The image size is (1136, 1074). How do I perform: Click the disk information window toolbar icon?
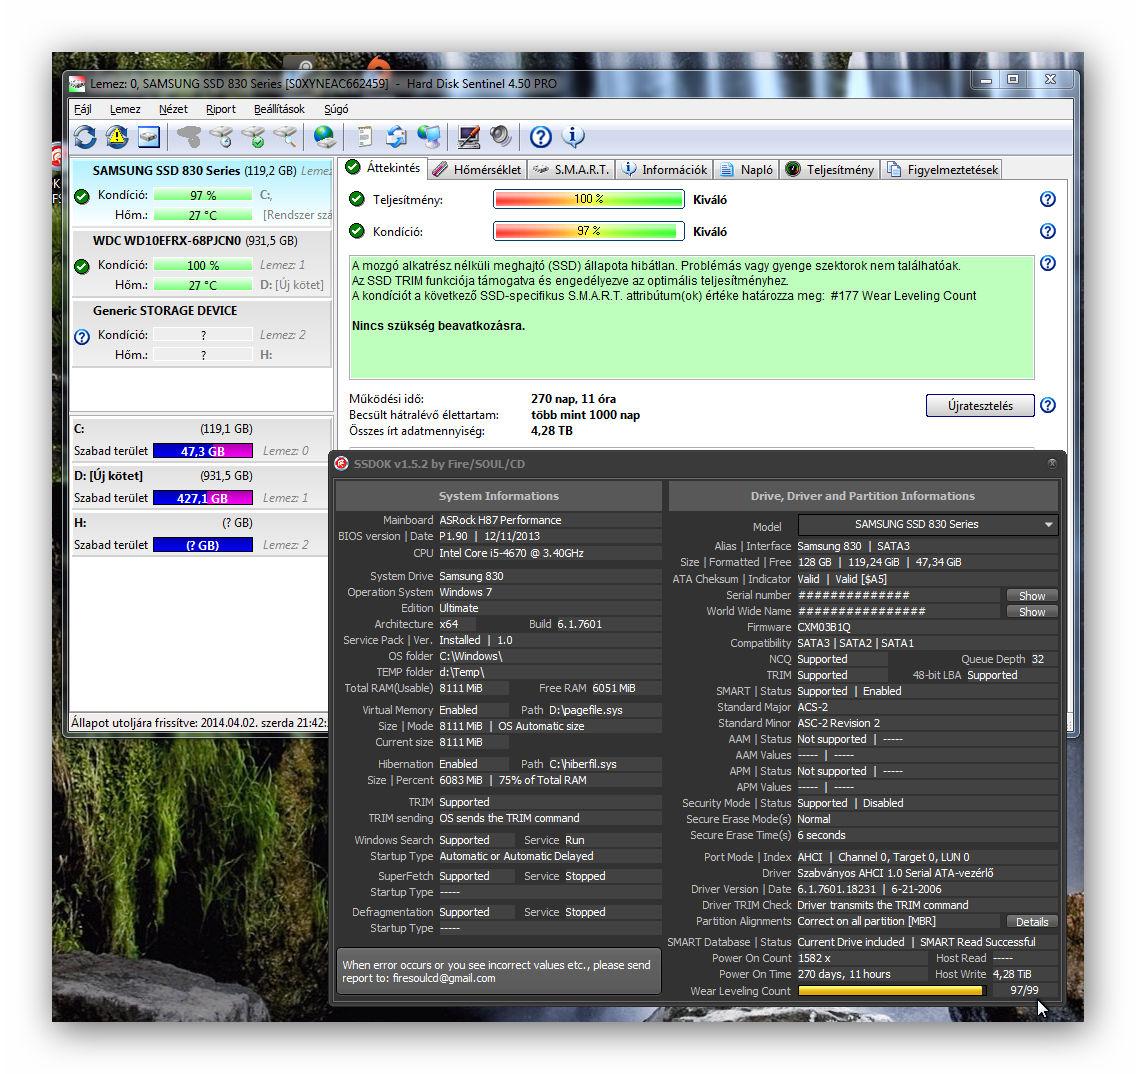149,136
